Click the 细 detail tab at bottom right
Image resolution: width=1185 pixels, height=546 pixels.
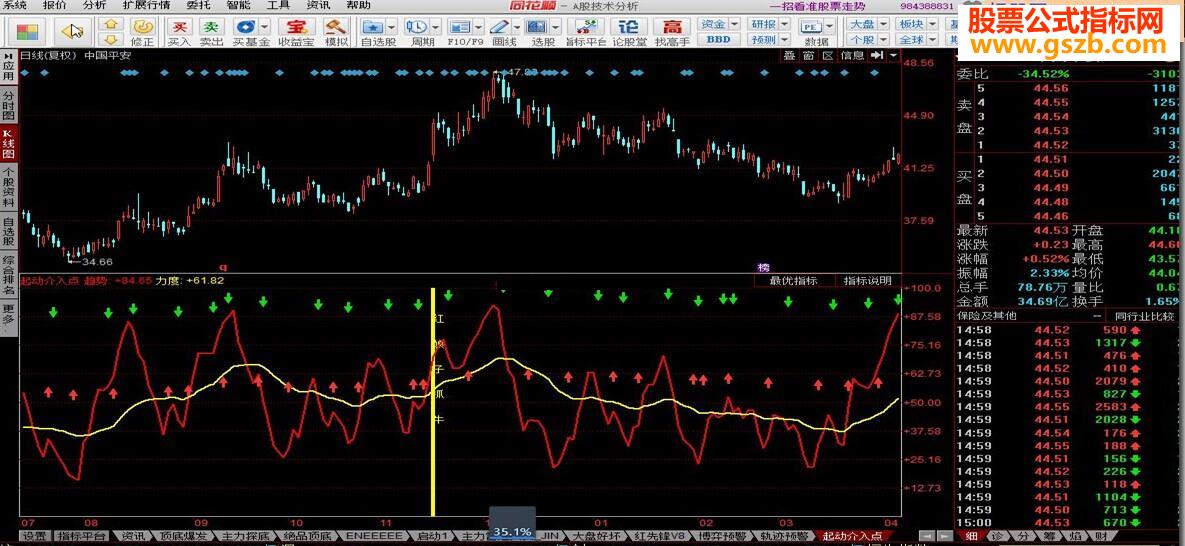[971, 536]
